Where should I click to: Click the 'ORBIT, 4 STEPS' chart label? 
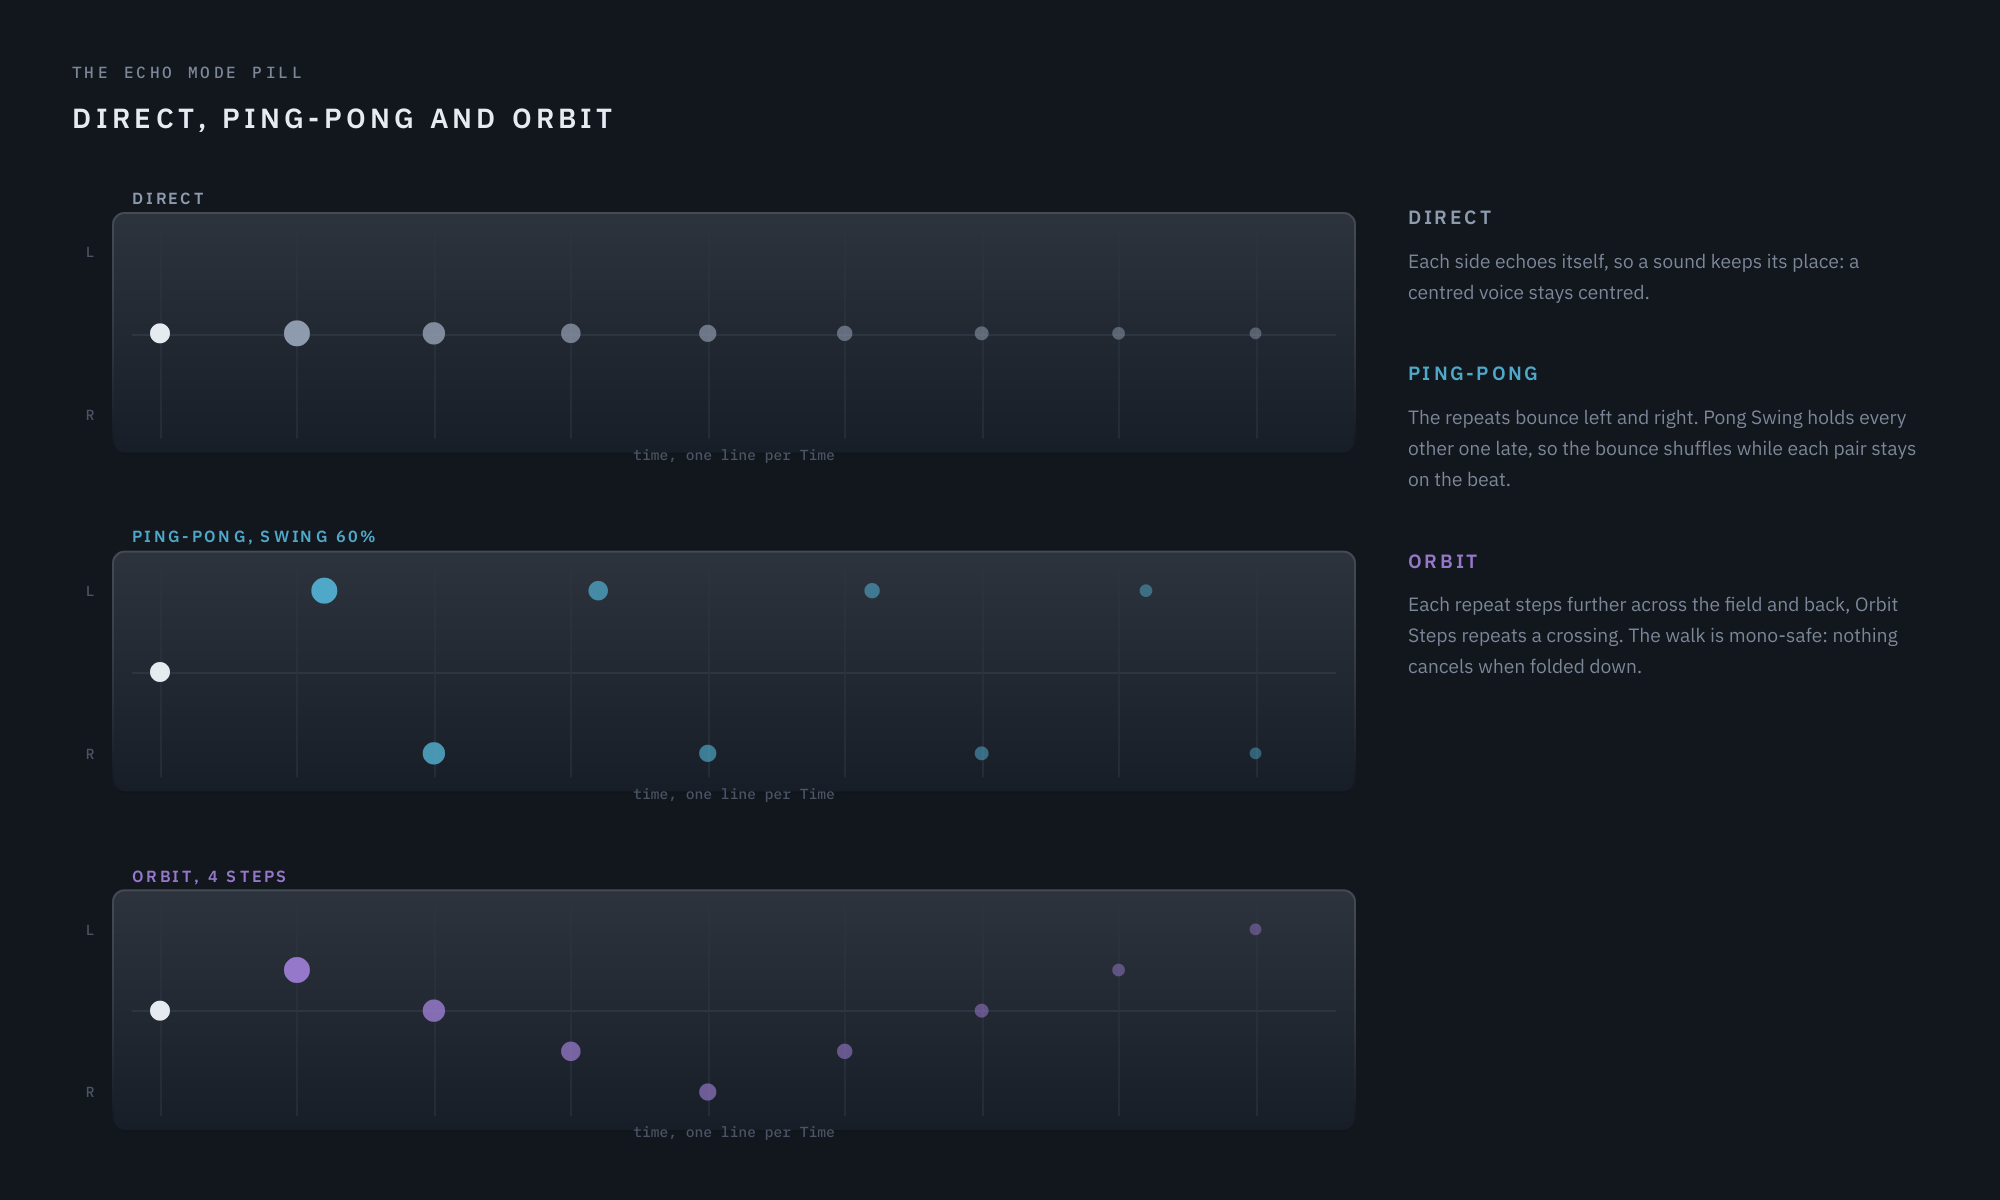(210, 877)
